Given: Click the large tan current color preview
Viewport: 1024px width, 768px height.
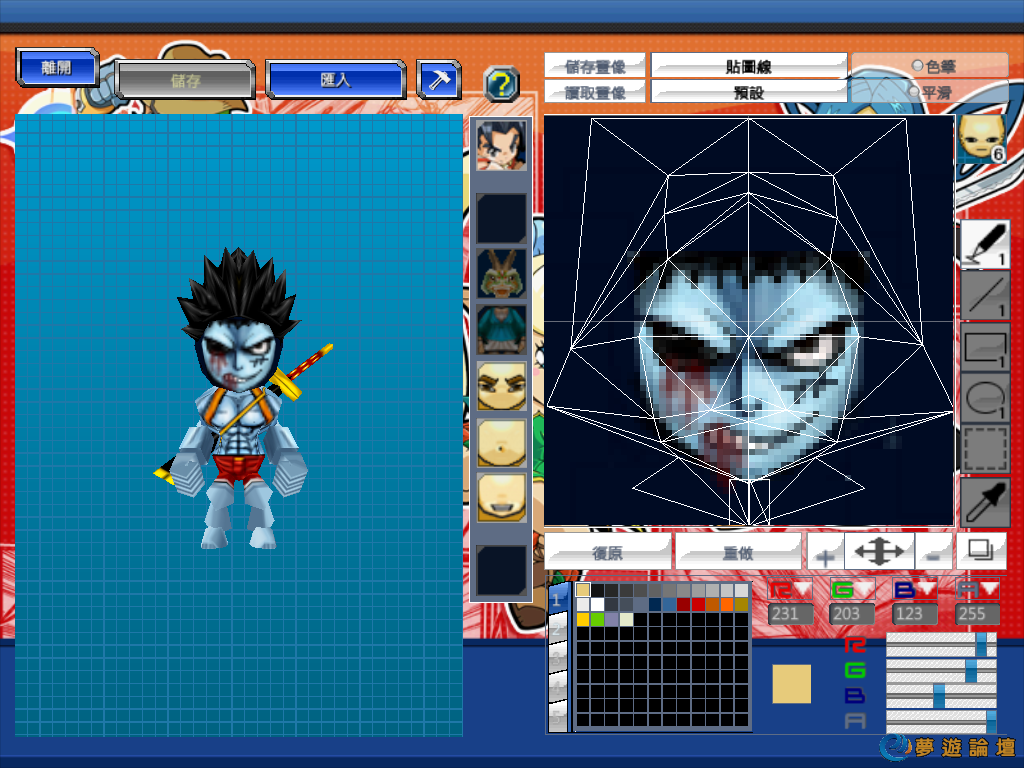Looking at the screenshot, I should 792,684.
